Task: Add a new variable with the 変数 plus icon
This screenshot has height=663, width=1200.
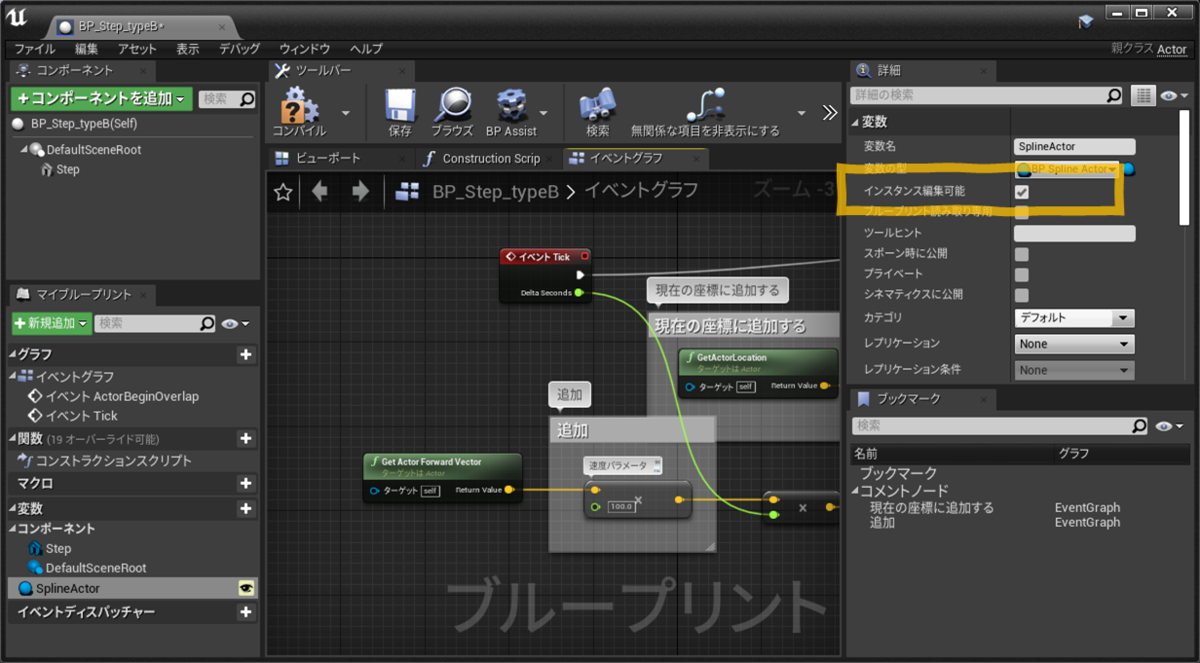Action: [x=246, y=509]
